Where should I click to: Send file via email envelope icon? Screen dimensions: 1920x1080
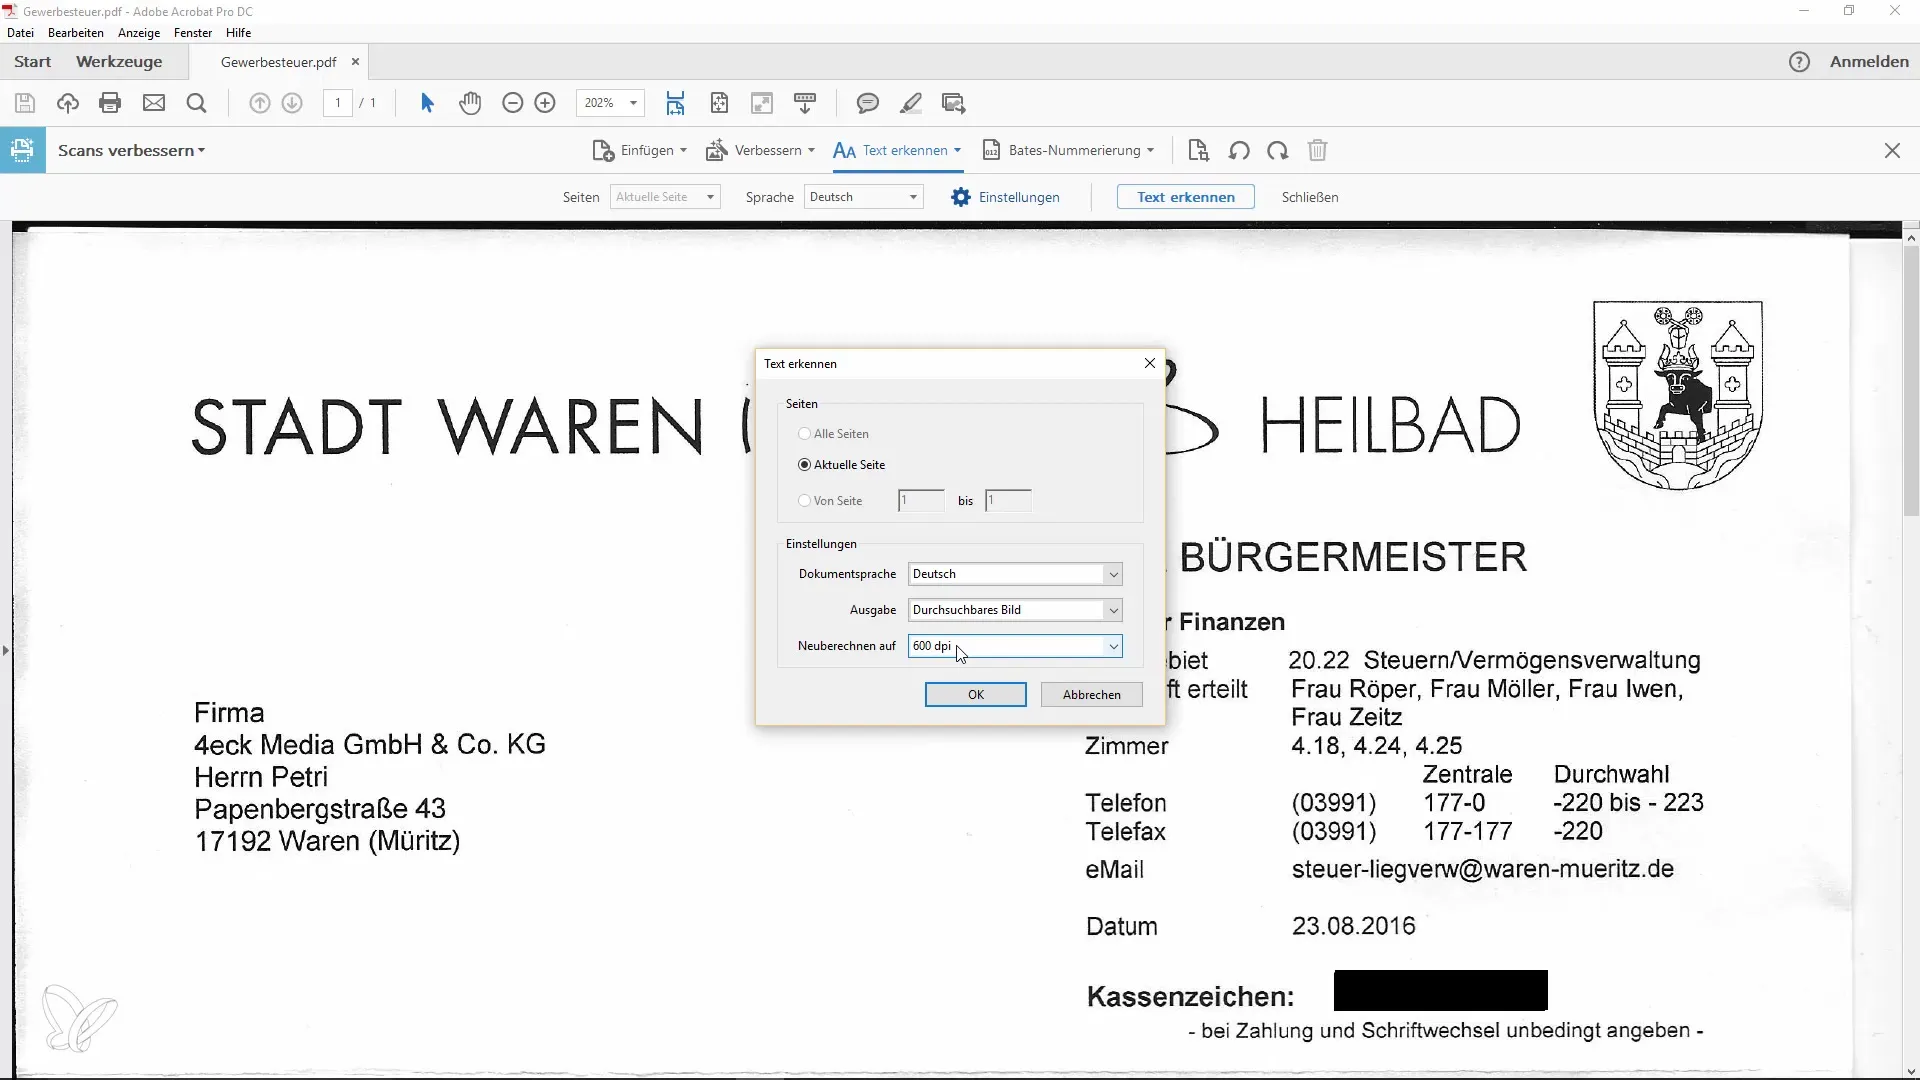[x=154, y=103]
